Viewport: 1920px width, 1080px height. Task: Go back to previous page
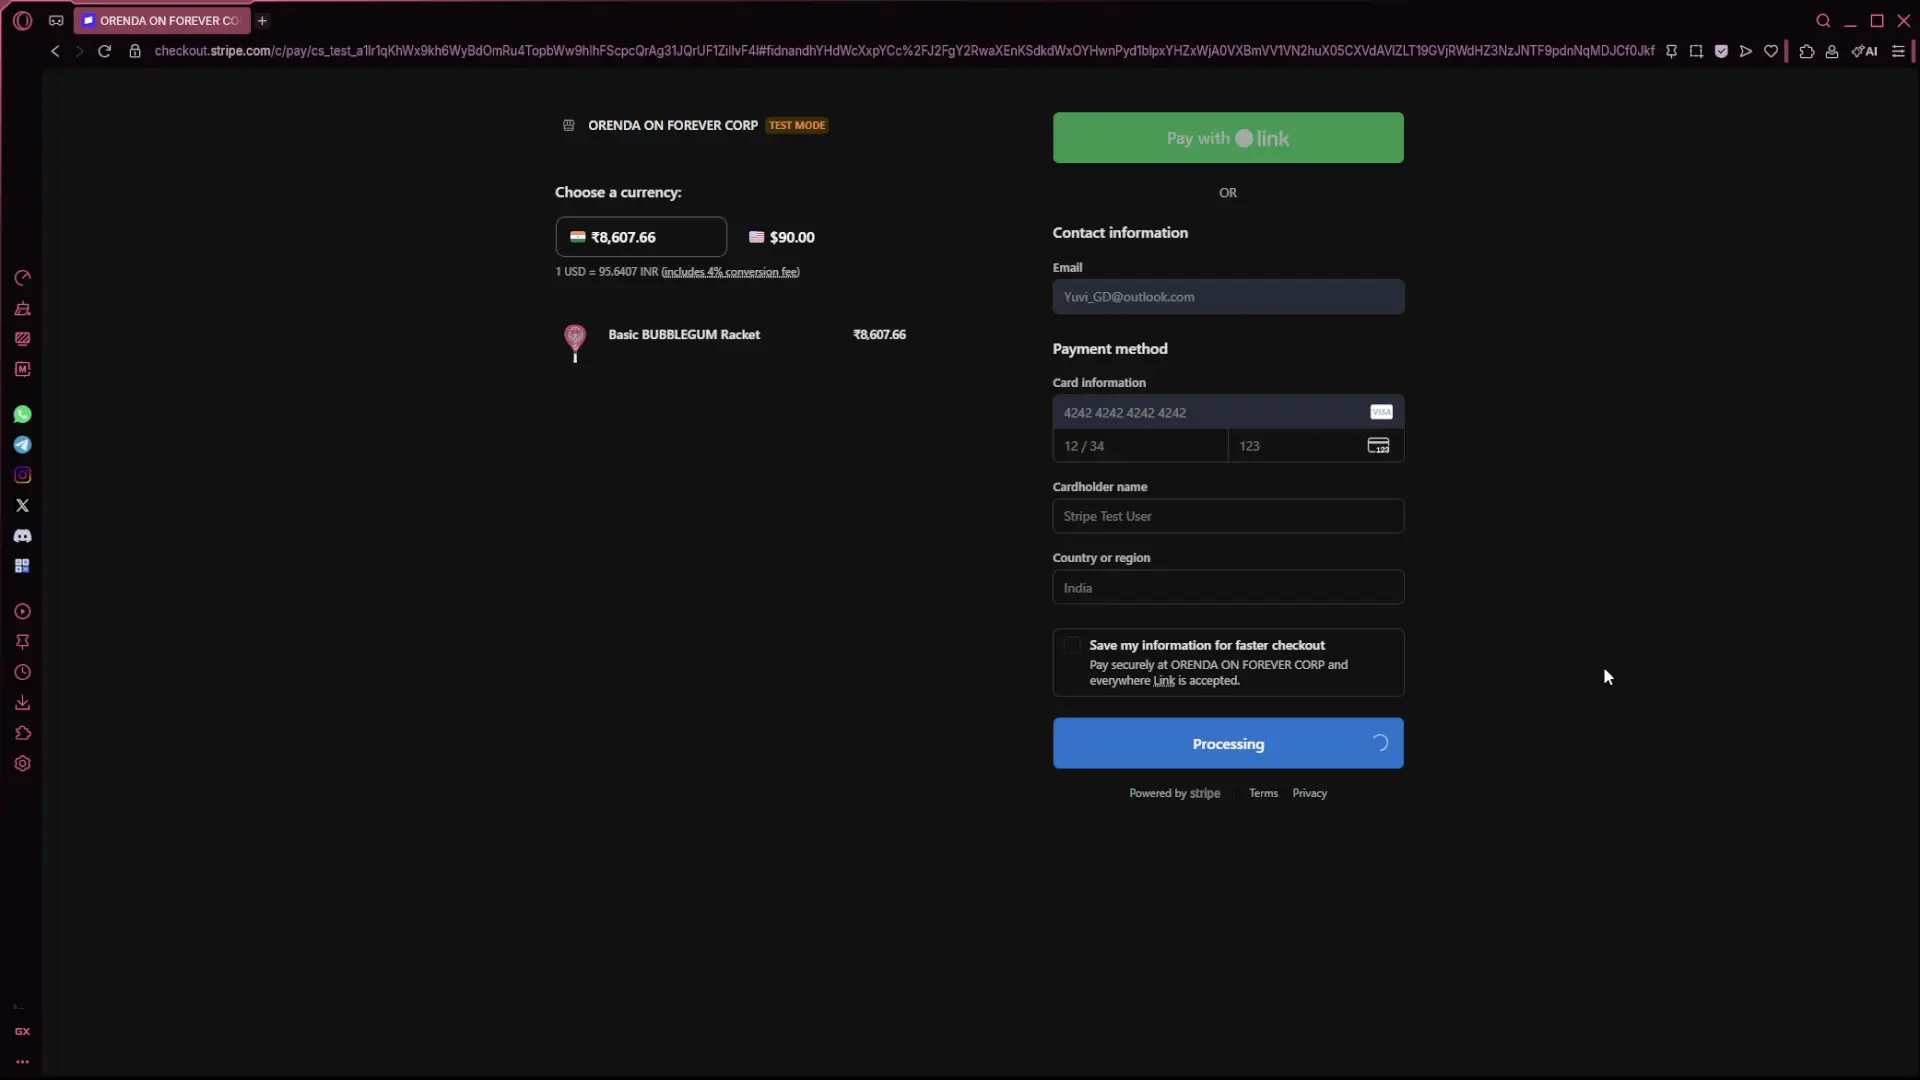(x=55, y=51)
